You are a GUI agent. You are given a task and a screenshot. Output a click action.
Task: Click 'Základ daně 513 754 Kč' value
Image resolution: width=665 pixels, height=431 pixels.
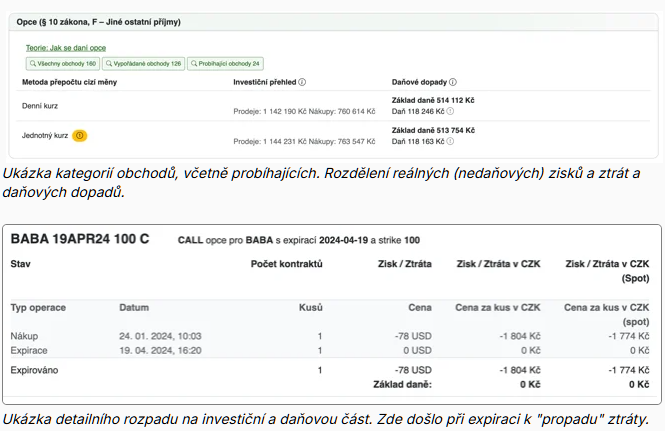click(433, 130)
